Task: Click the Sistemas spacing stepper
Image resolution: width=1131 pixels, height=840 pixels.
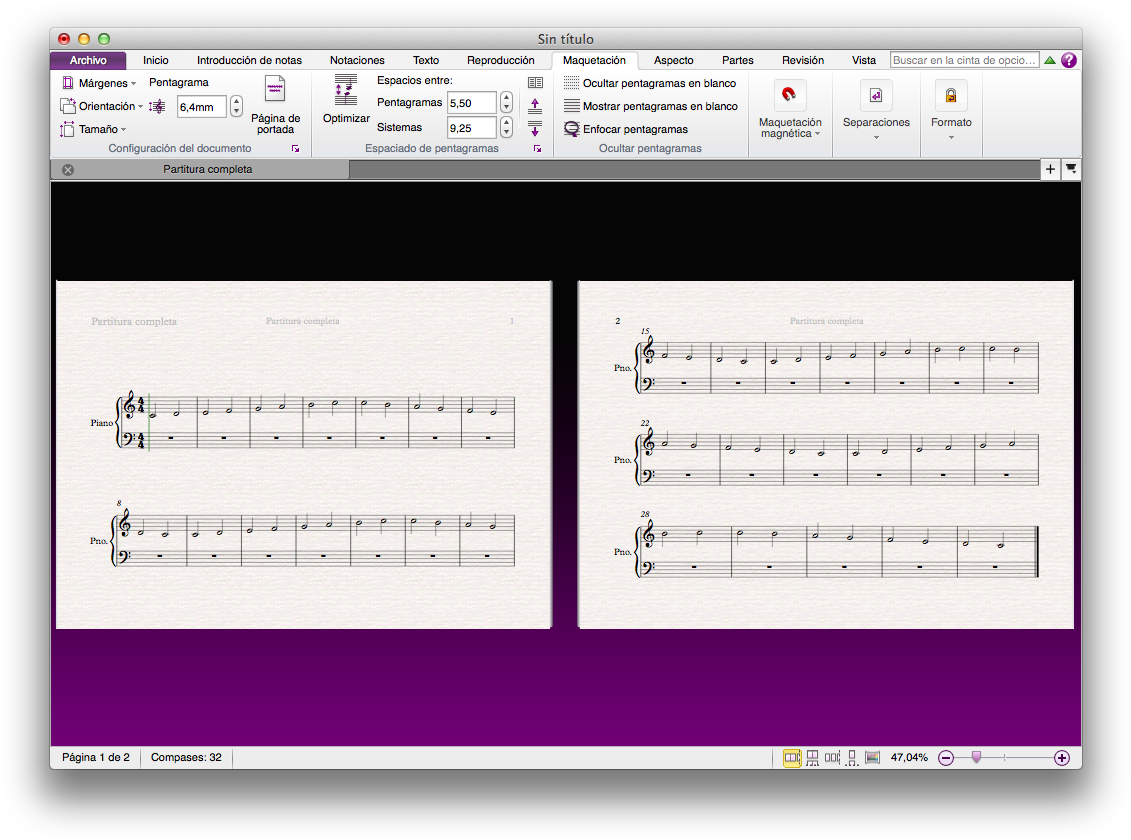Action: click(506, 128)
